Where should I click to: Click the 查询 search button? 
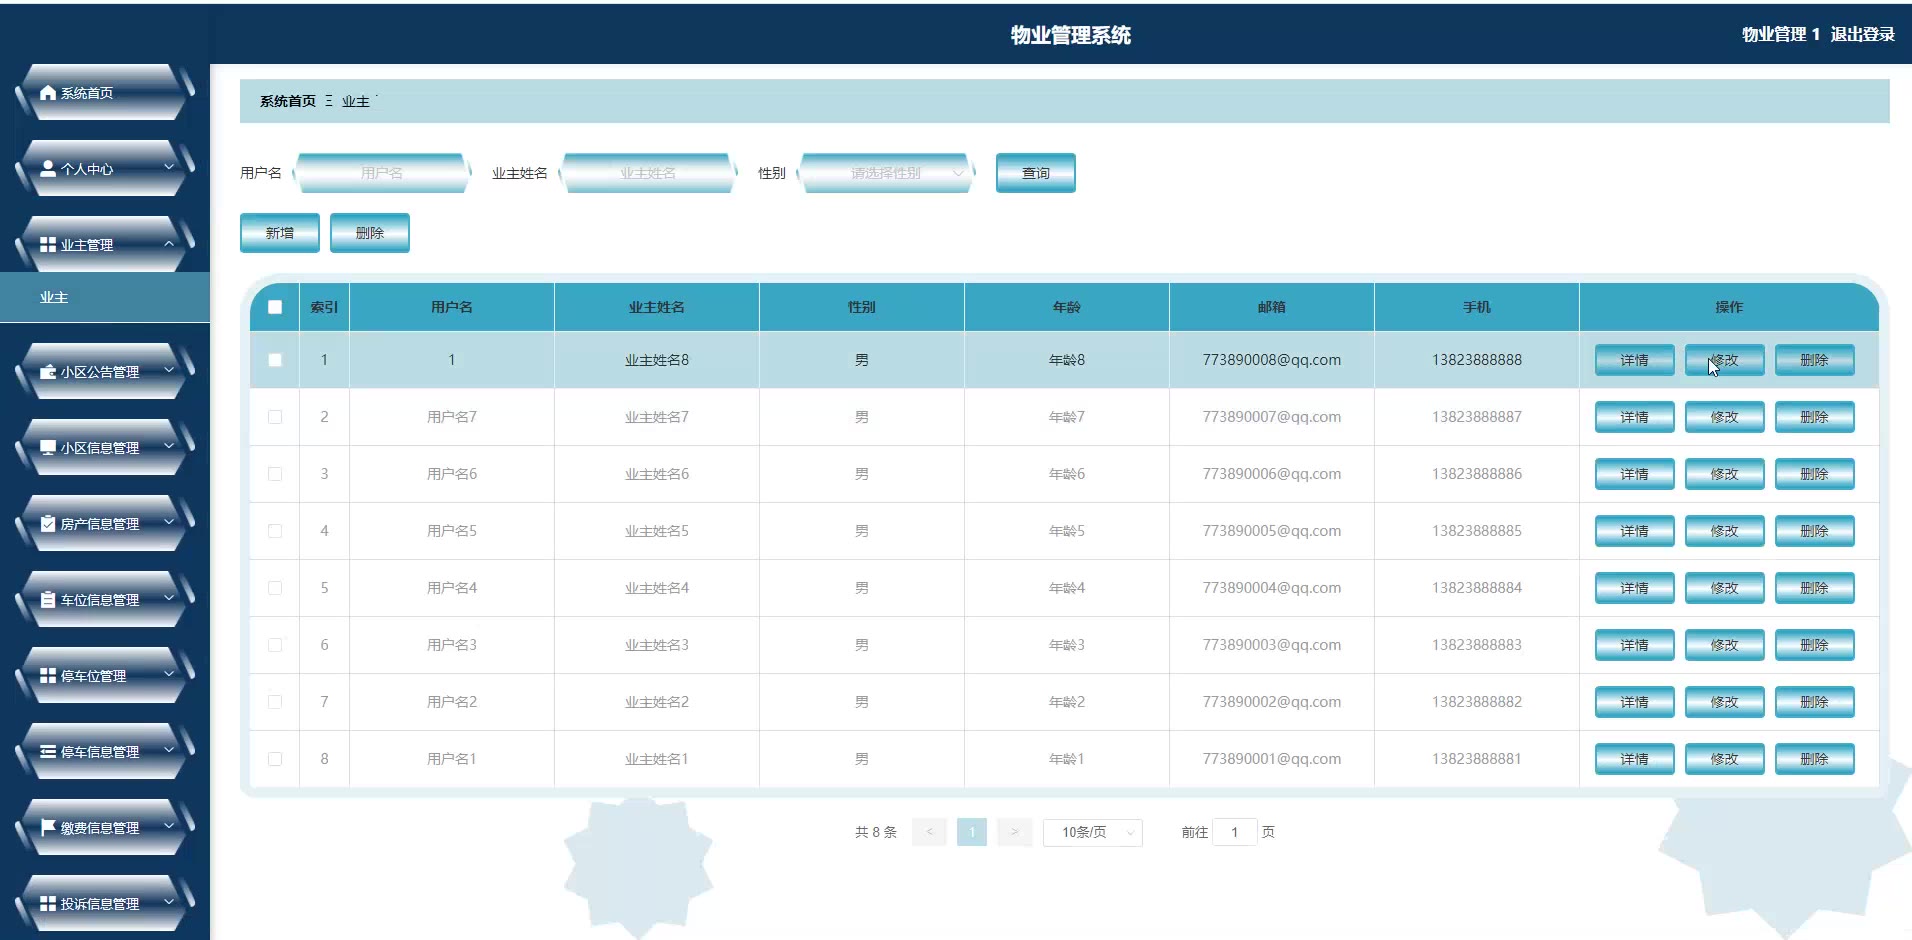click(x=1035, y=173)
